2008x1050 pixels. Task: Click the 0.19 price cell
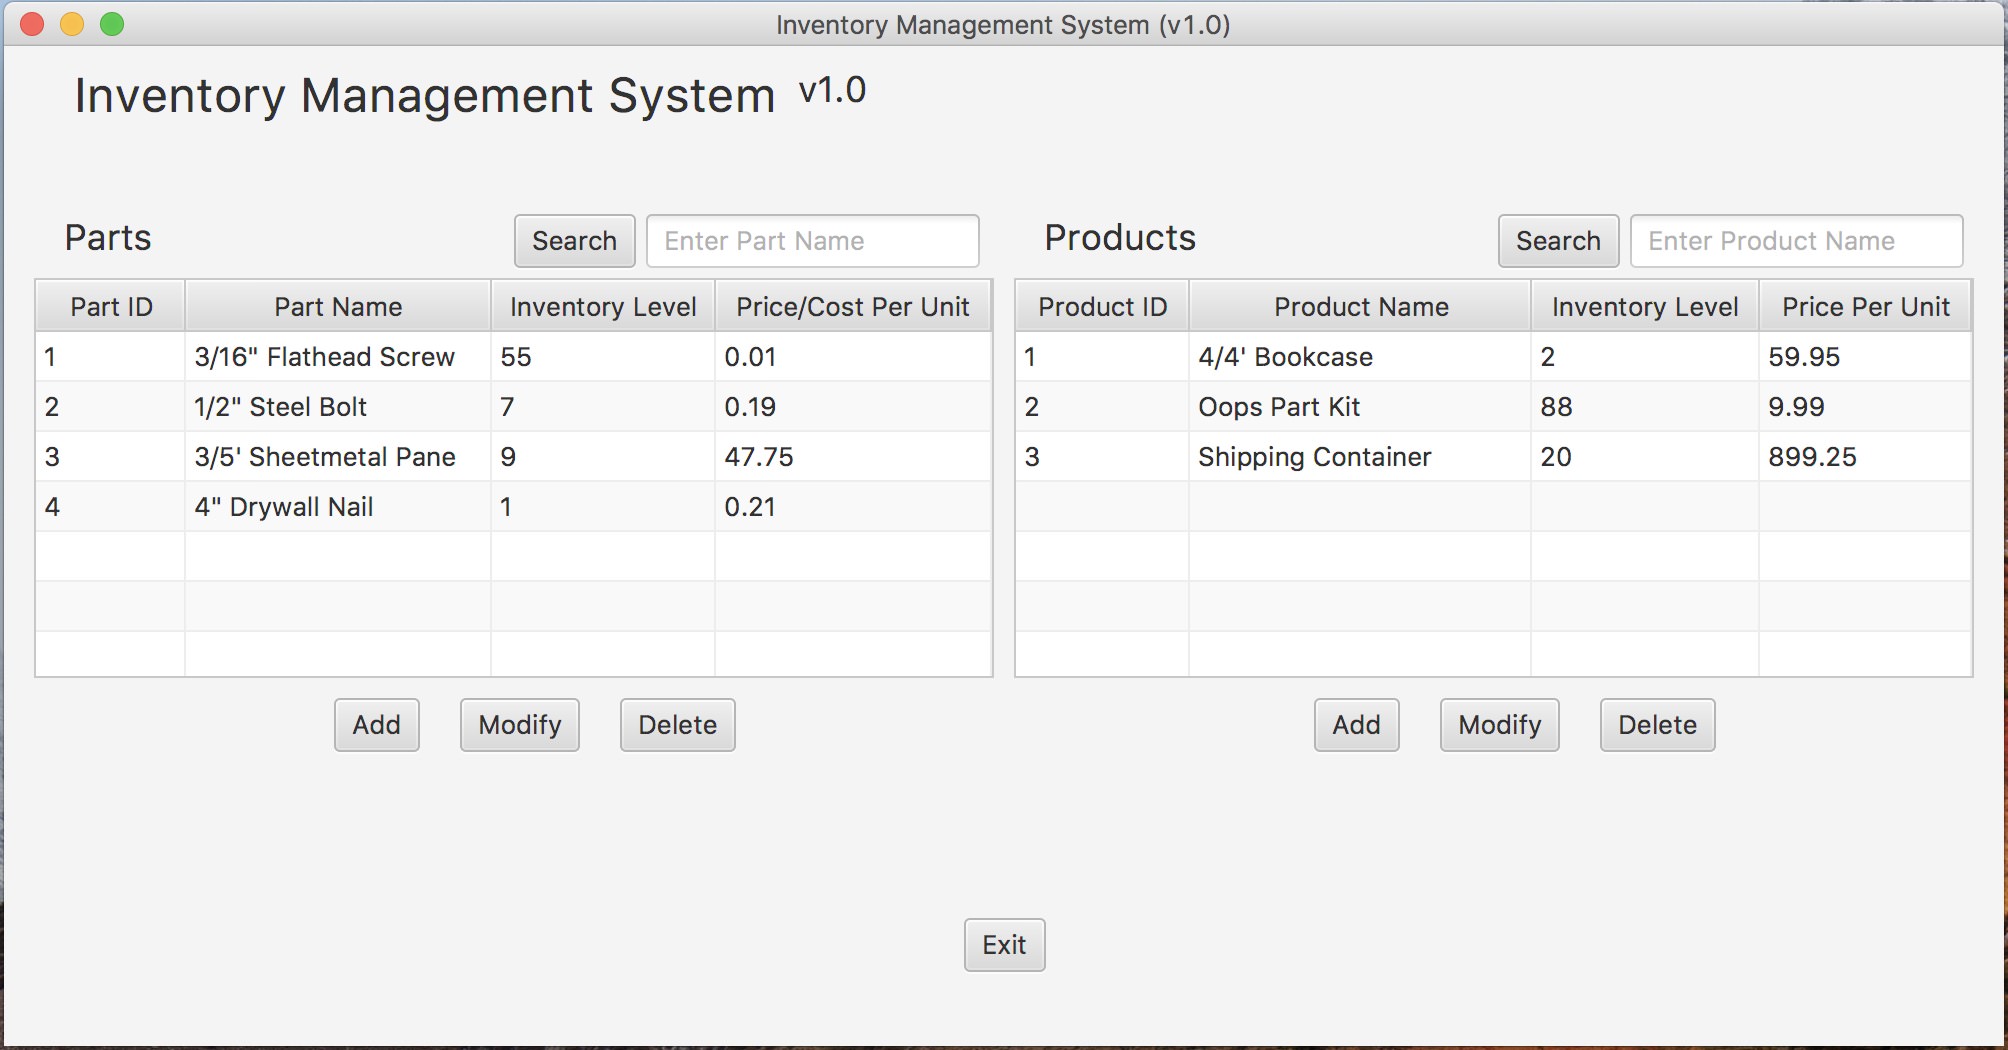(853, 407)
